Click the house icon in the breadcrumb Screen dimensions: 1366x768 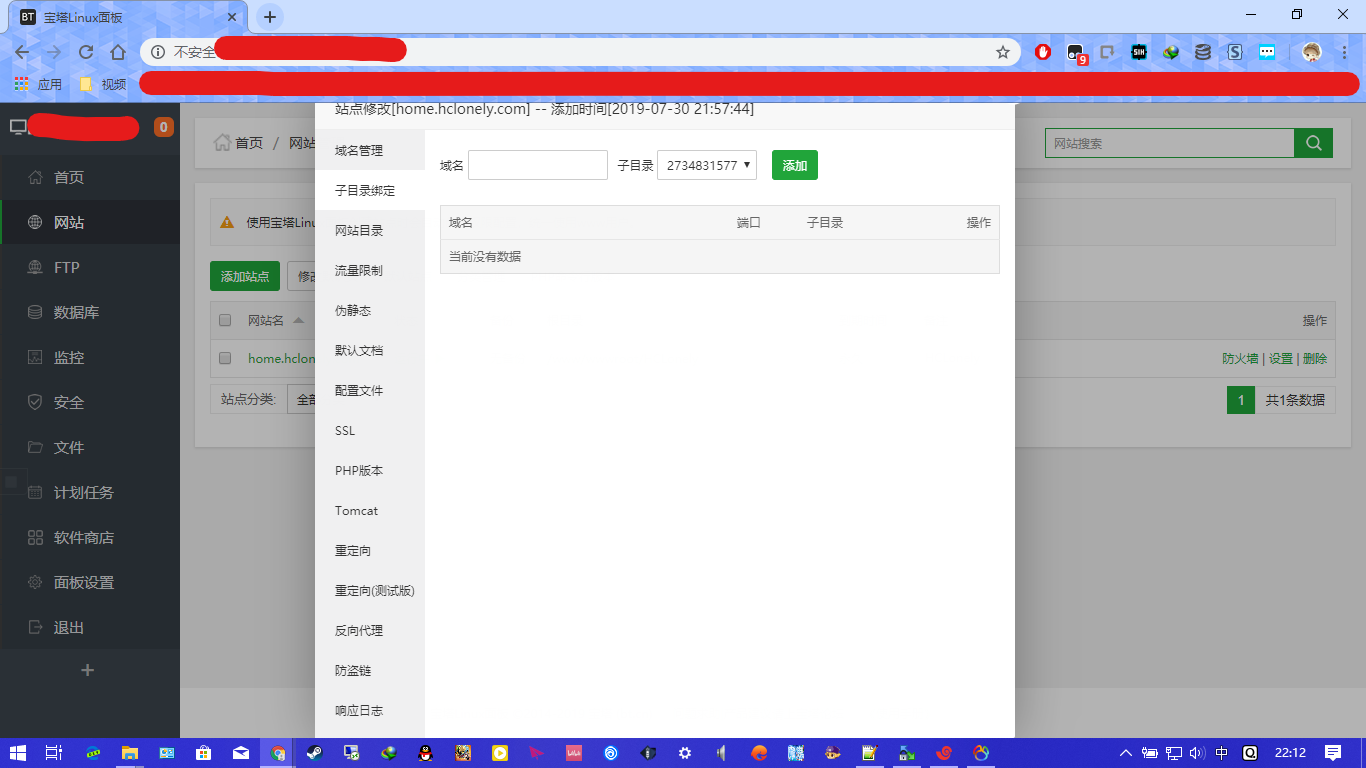point(222,143)
